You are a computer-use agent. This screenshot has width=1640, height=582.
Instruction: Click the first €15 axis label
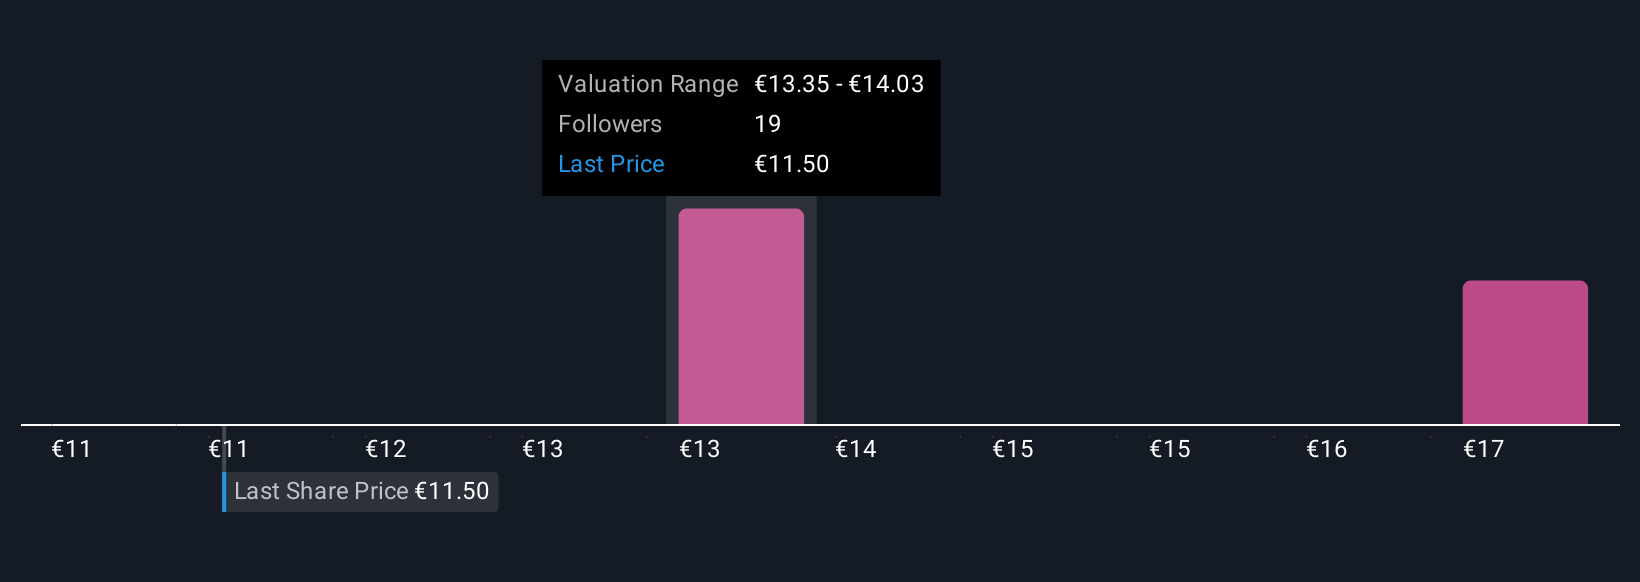point(1013,449)
